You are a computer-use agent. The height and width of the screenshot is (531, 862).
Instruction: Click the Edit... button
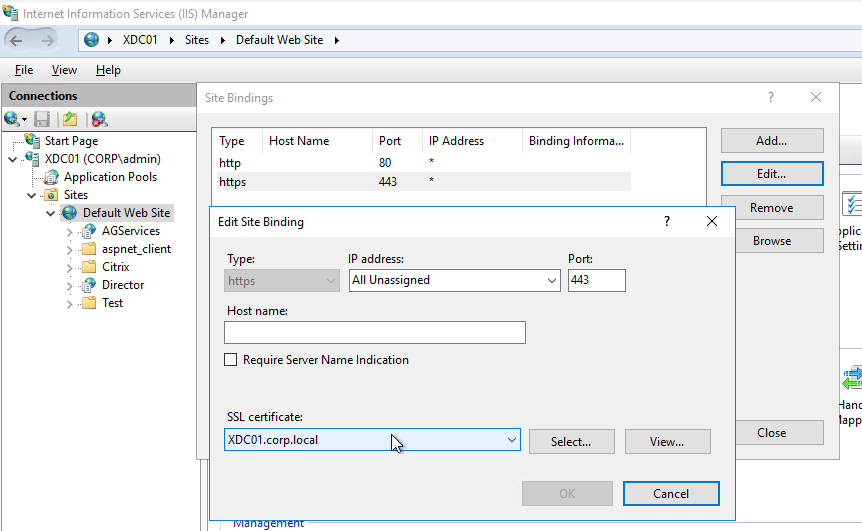(772, 174)
